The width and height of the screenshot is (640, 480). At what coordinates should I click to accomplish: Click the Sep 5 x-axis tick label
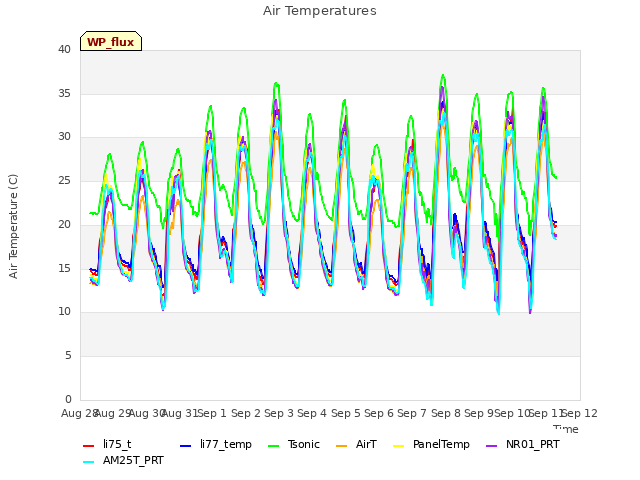point(346,413)
